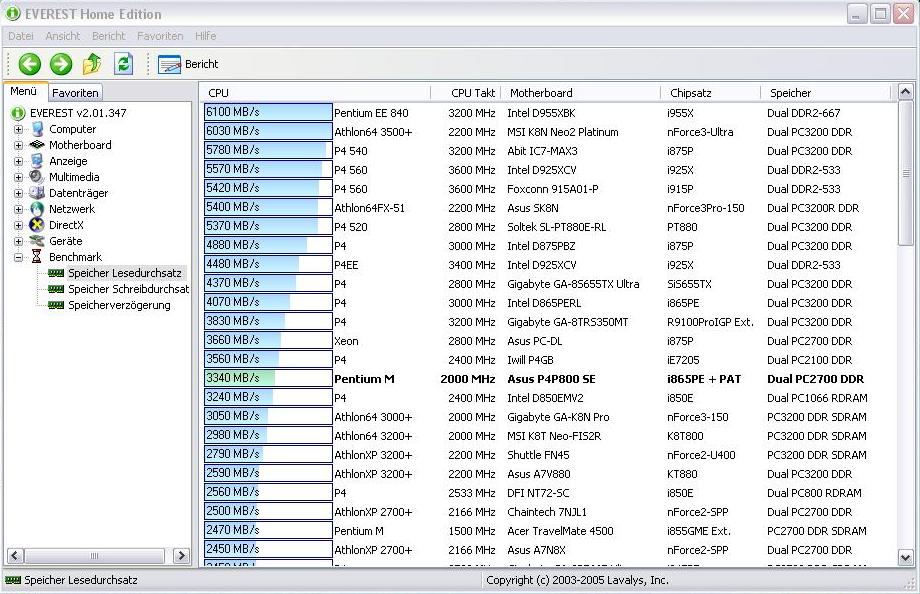Switch to the Favoriten tab
Screen dimensions: 920x594
tap(75, 93)
